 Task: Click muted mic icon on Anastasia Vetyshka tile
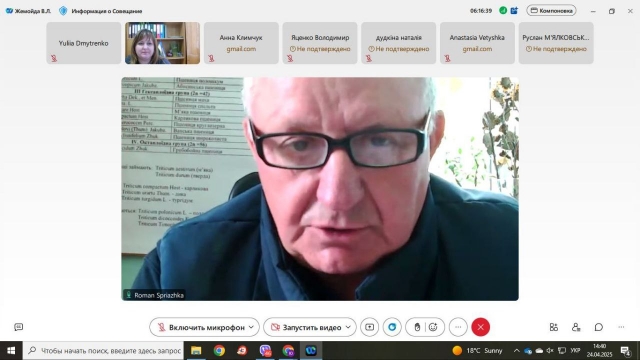coord(447,58)
